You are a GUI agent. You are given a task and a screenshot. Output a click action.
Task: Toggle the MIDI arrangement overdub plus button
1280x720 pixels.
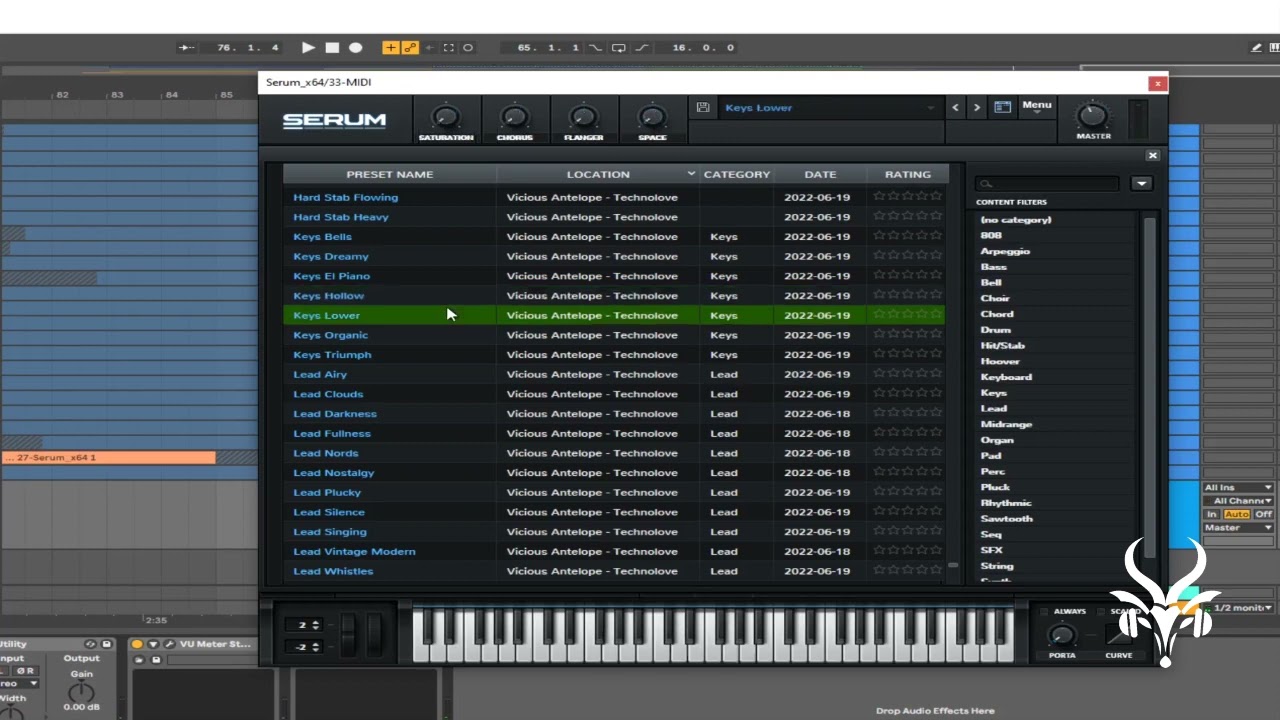[x=390, y=47]
